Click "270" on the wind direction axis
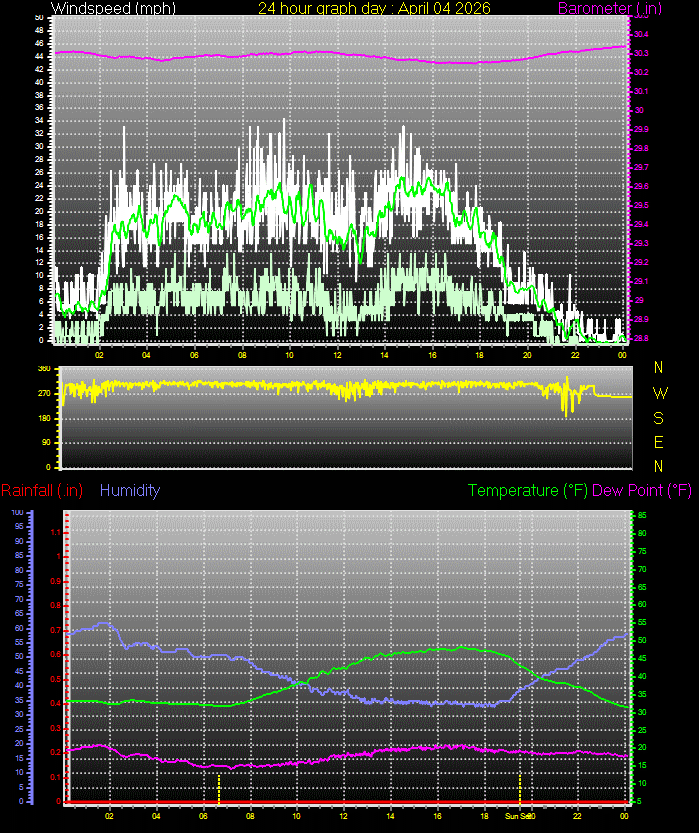Image resolution: width=699 pixels, height=833 pixels. coord(44,394)
